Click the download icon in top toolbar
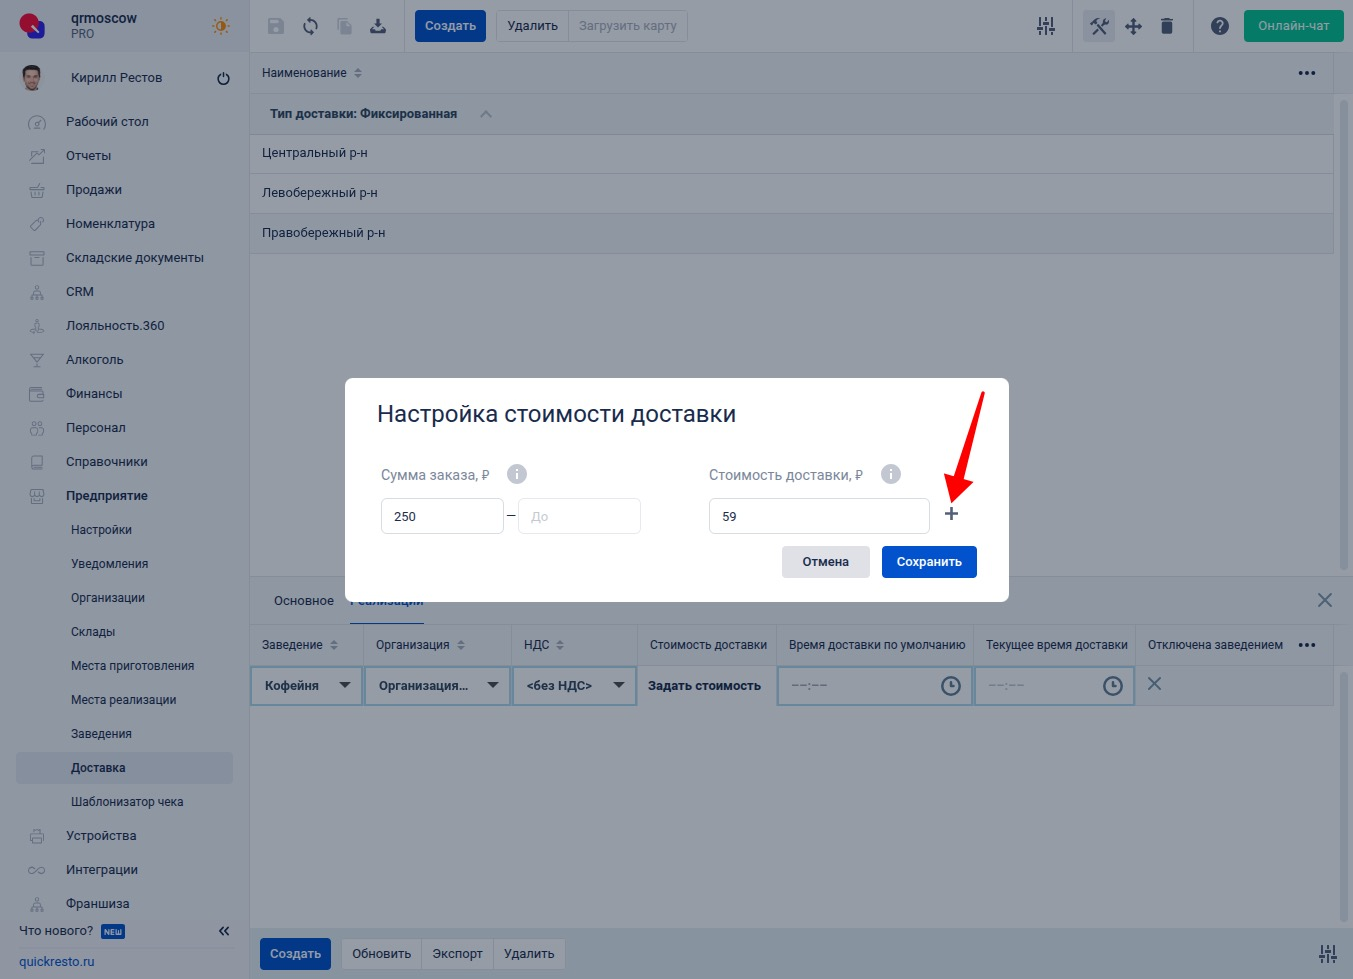Viewport: 1353px width, 979px height. [378, 26]
